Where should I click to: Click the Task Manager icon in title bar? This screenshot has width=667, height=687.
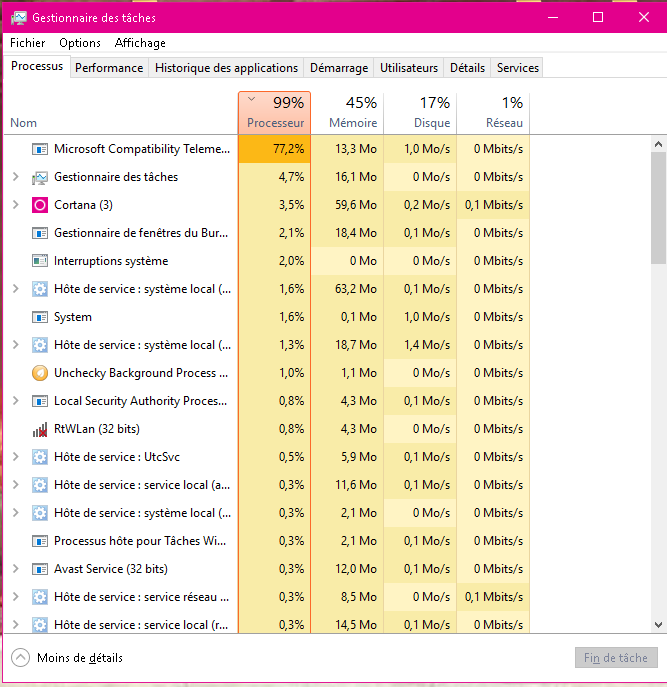click(19, 18)
